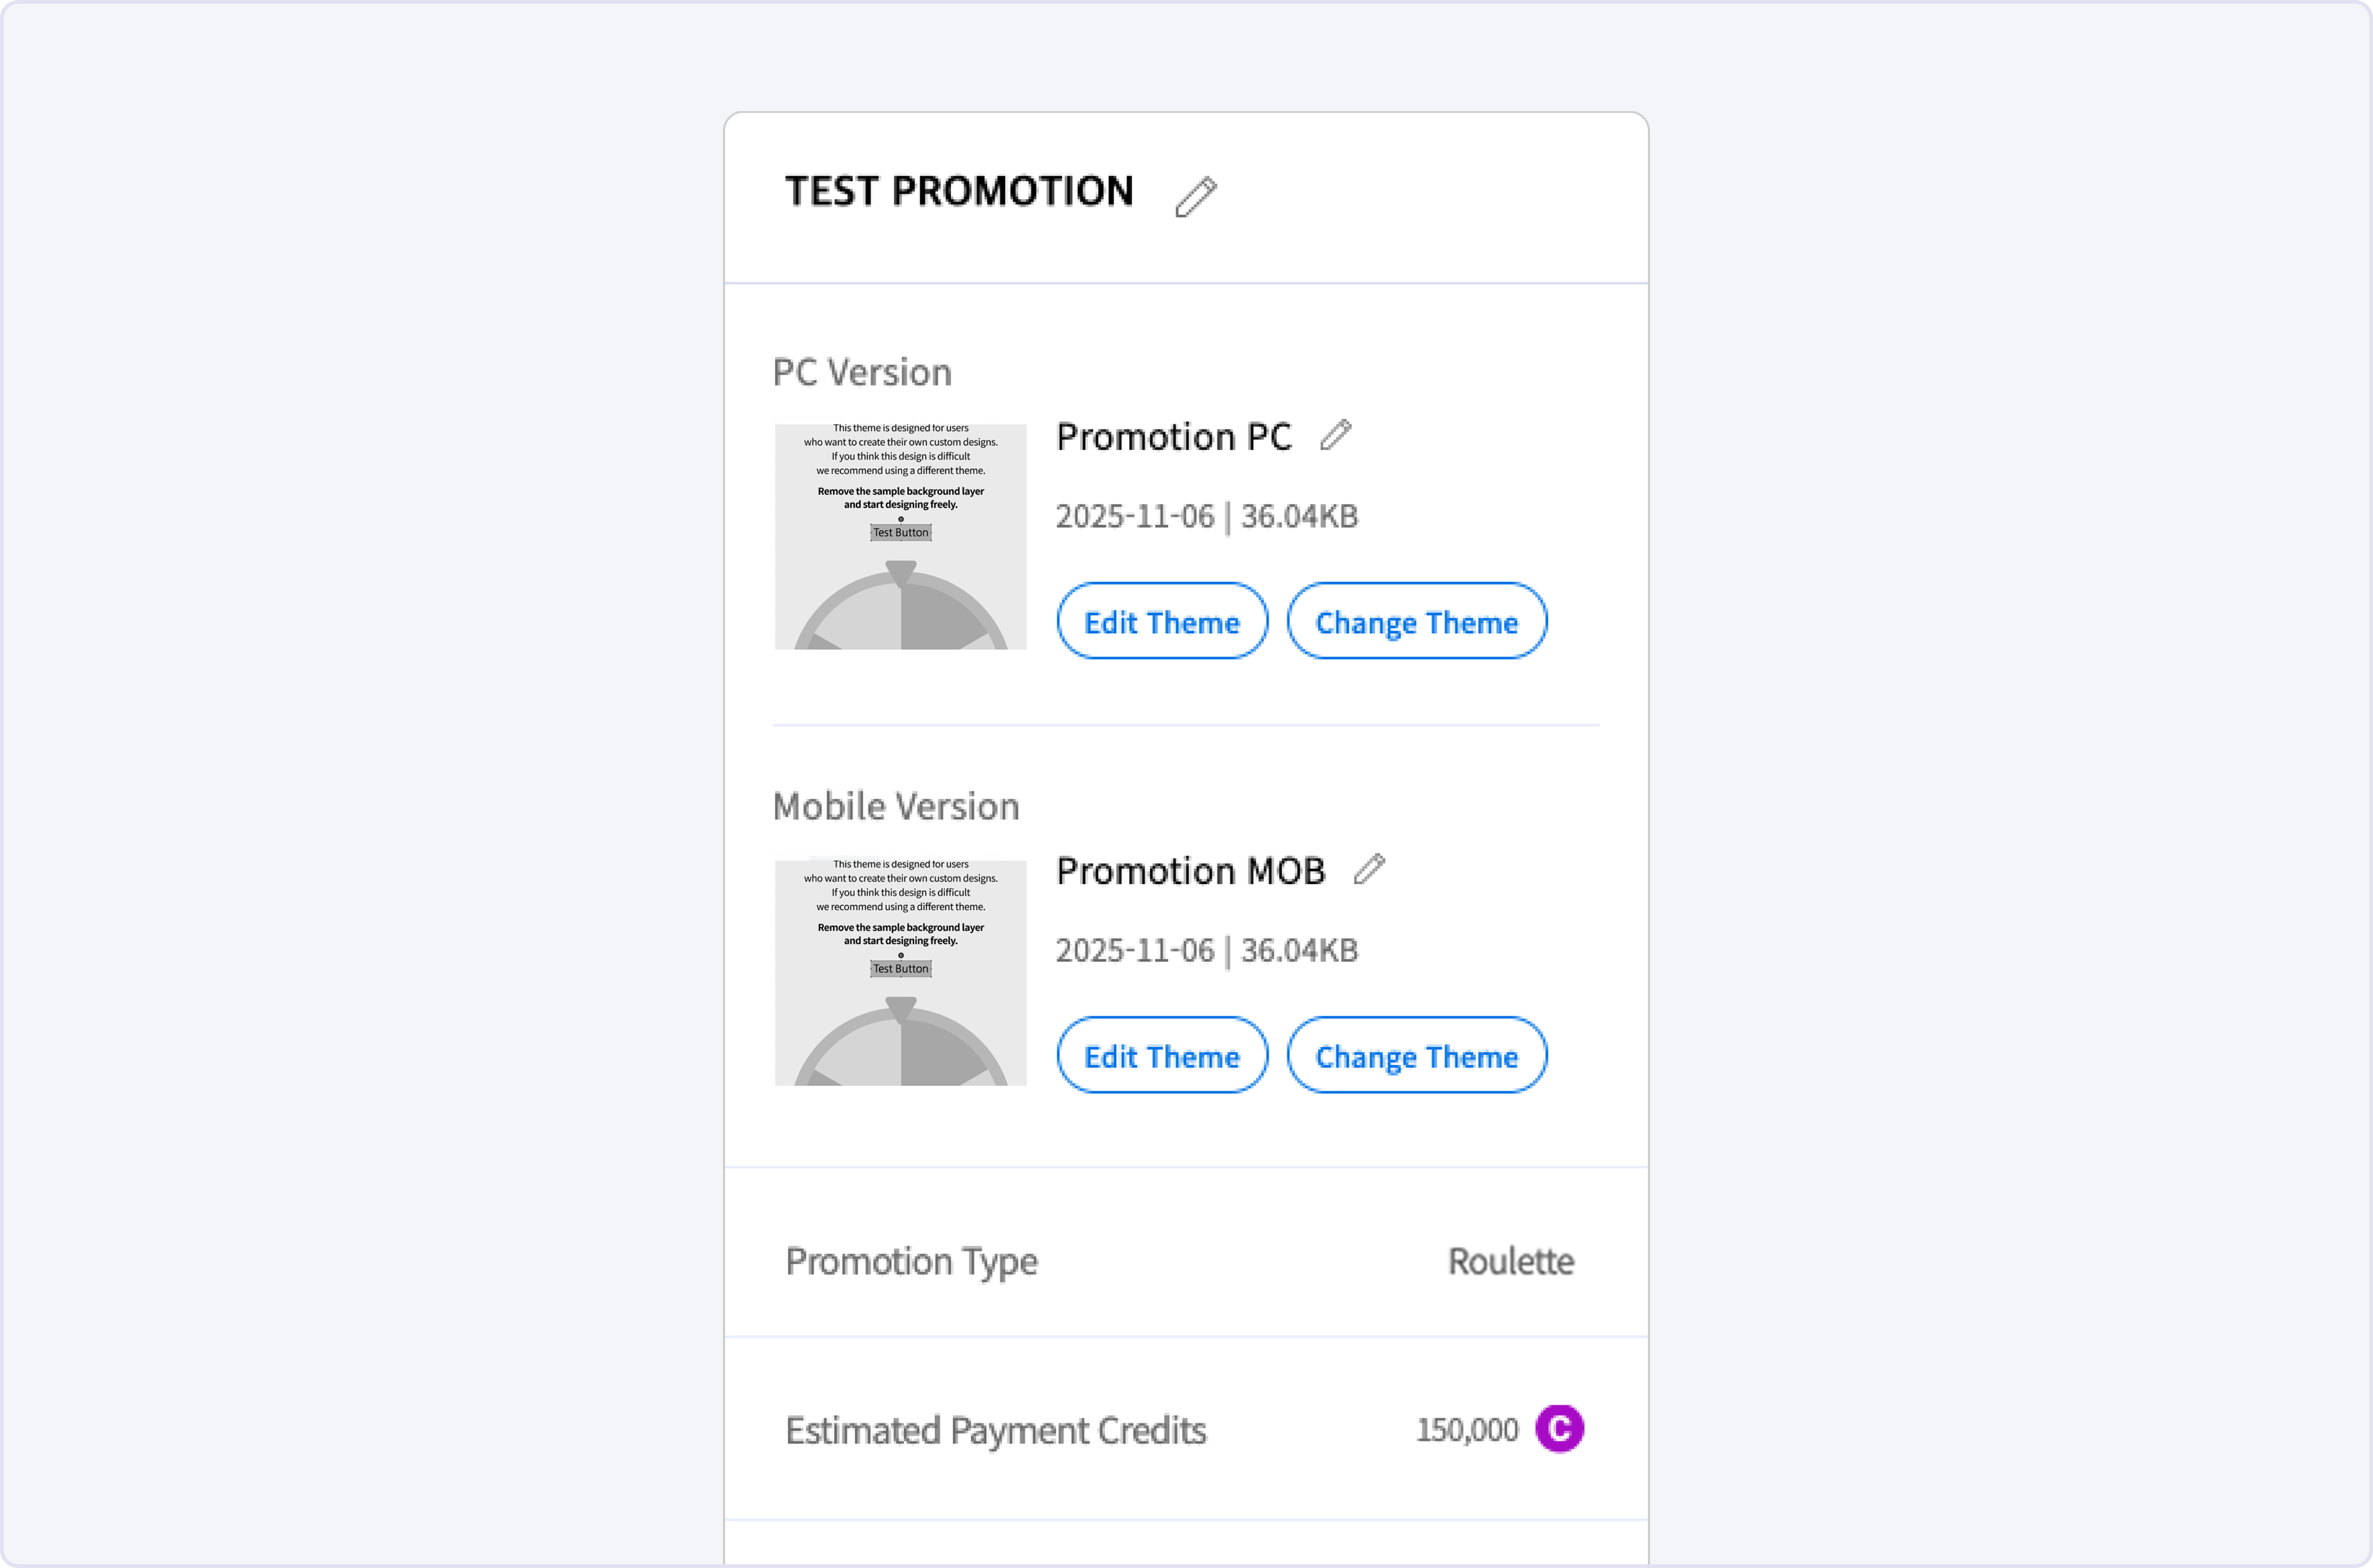Click the edit pencil next to Promotion PC
Image resolution: width=2373 pixels, height=1568 pixels.
1335,436
